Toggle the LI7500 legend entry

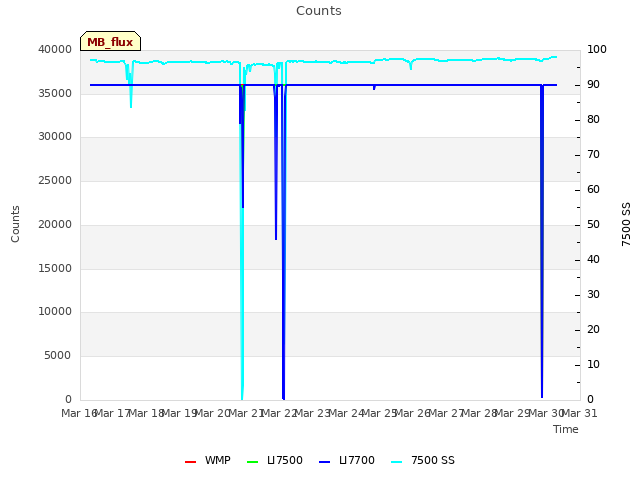(275, 460)
